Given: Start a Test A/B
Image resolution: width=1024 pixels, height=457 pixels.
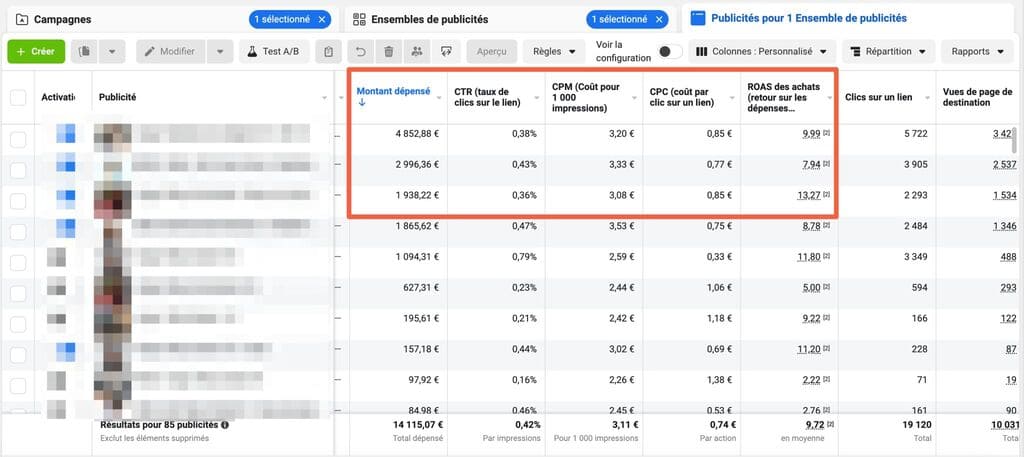Looking at the screenshot, I should [x=274, y=52].
